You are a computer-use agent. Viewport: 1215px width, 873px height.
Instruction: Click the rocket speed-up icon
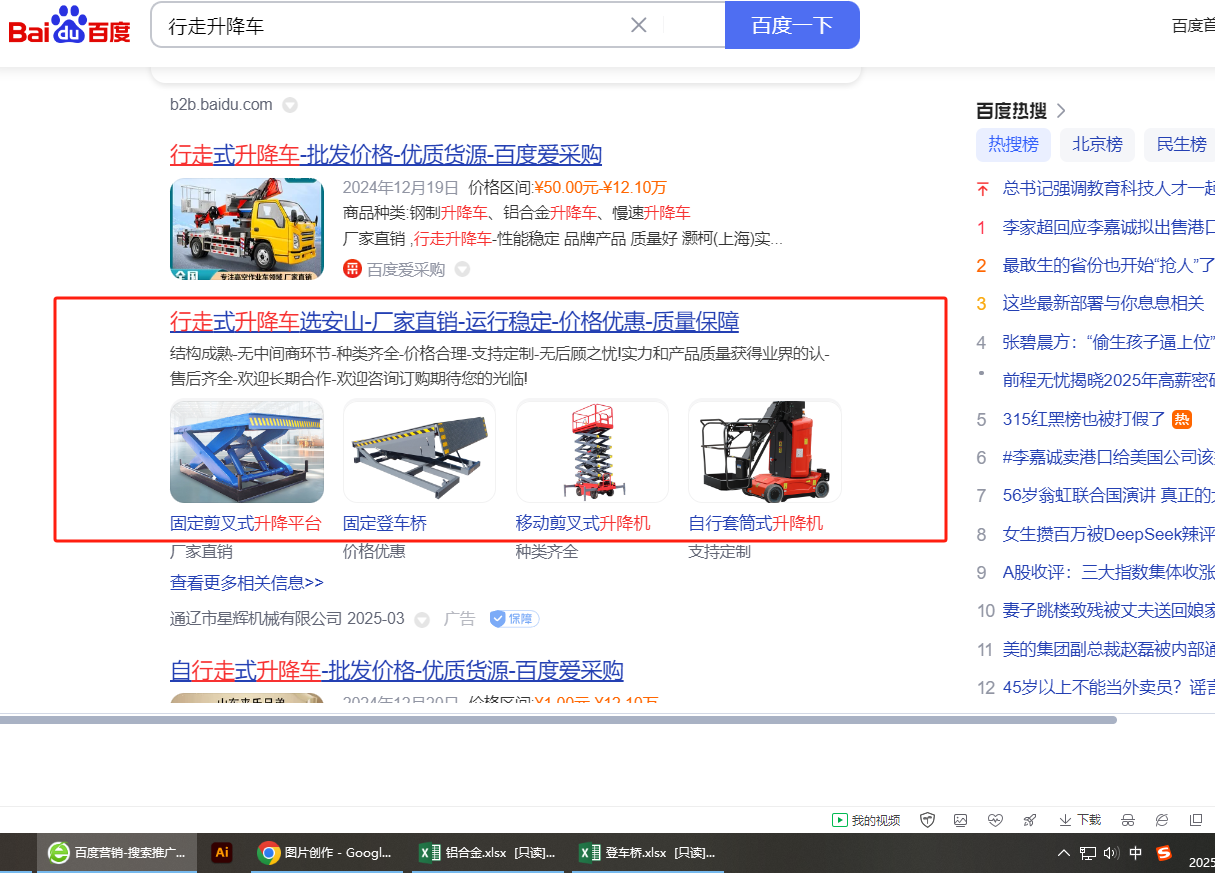click(1029, 820)
